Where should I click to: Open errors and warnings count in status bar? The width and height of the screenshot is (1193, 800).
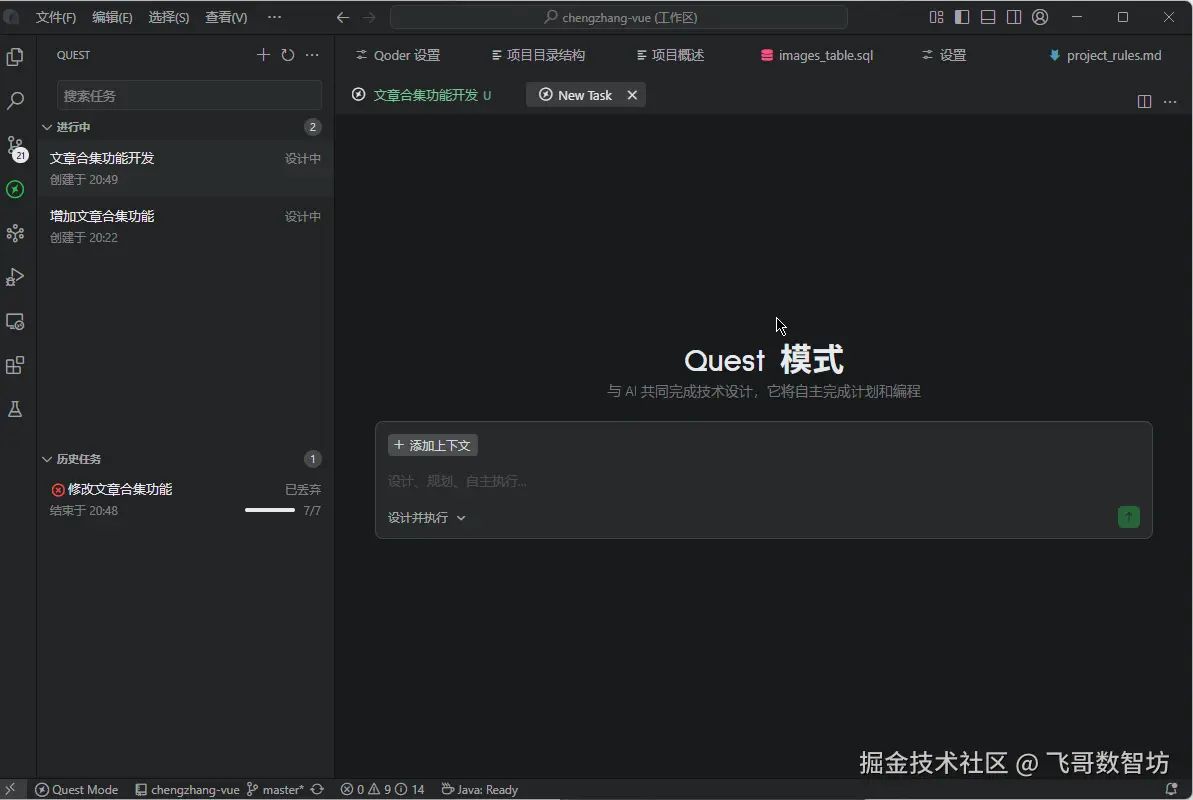point(383,789)
